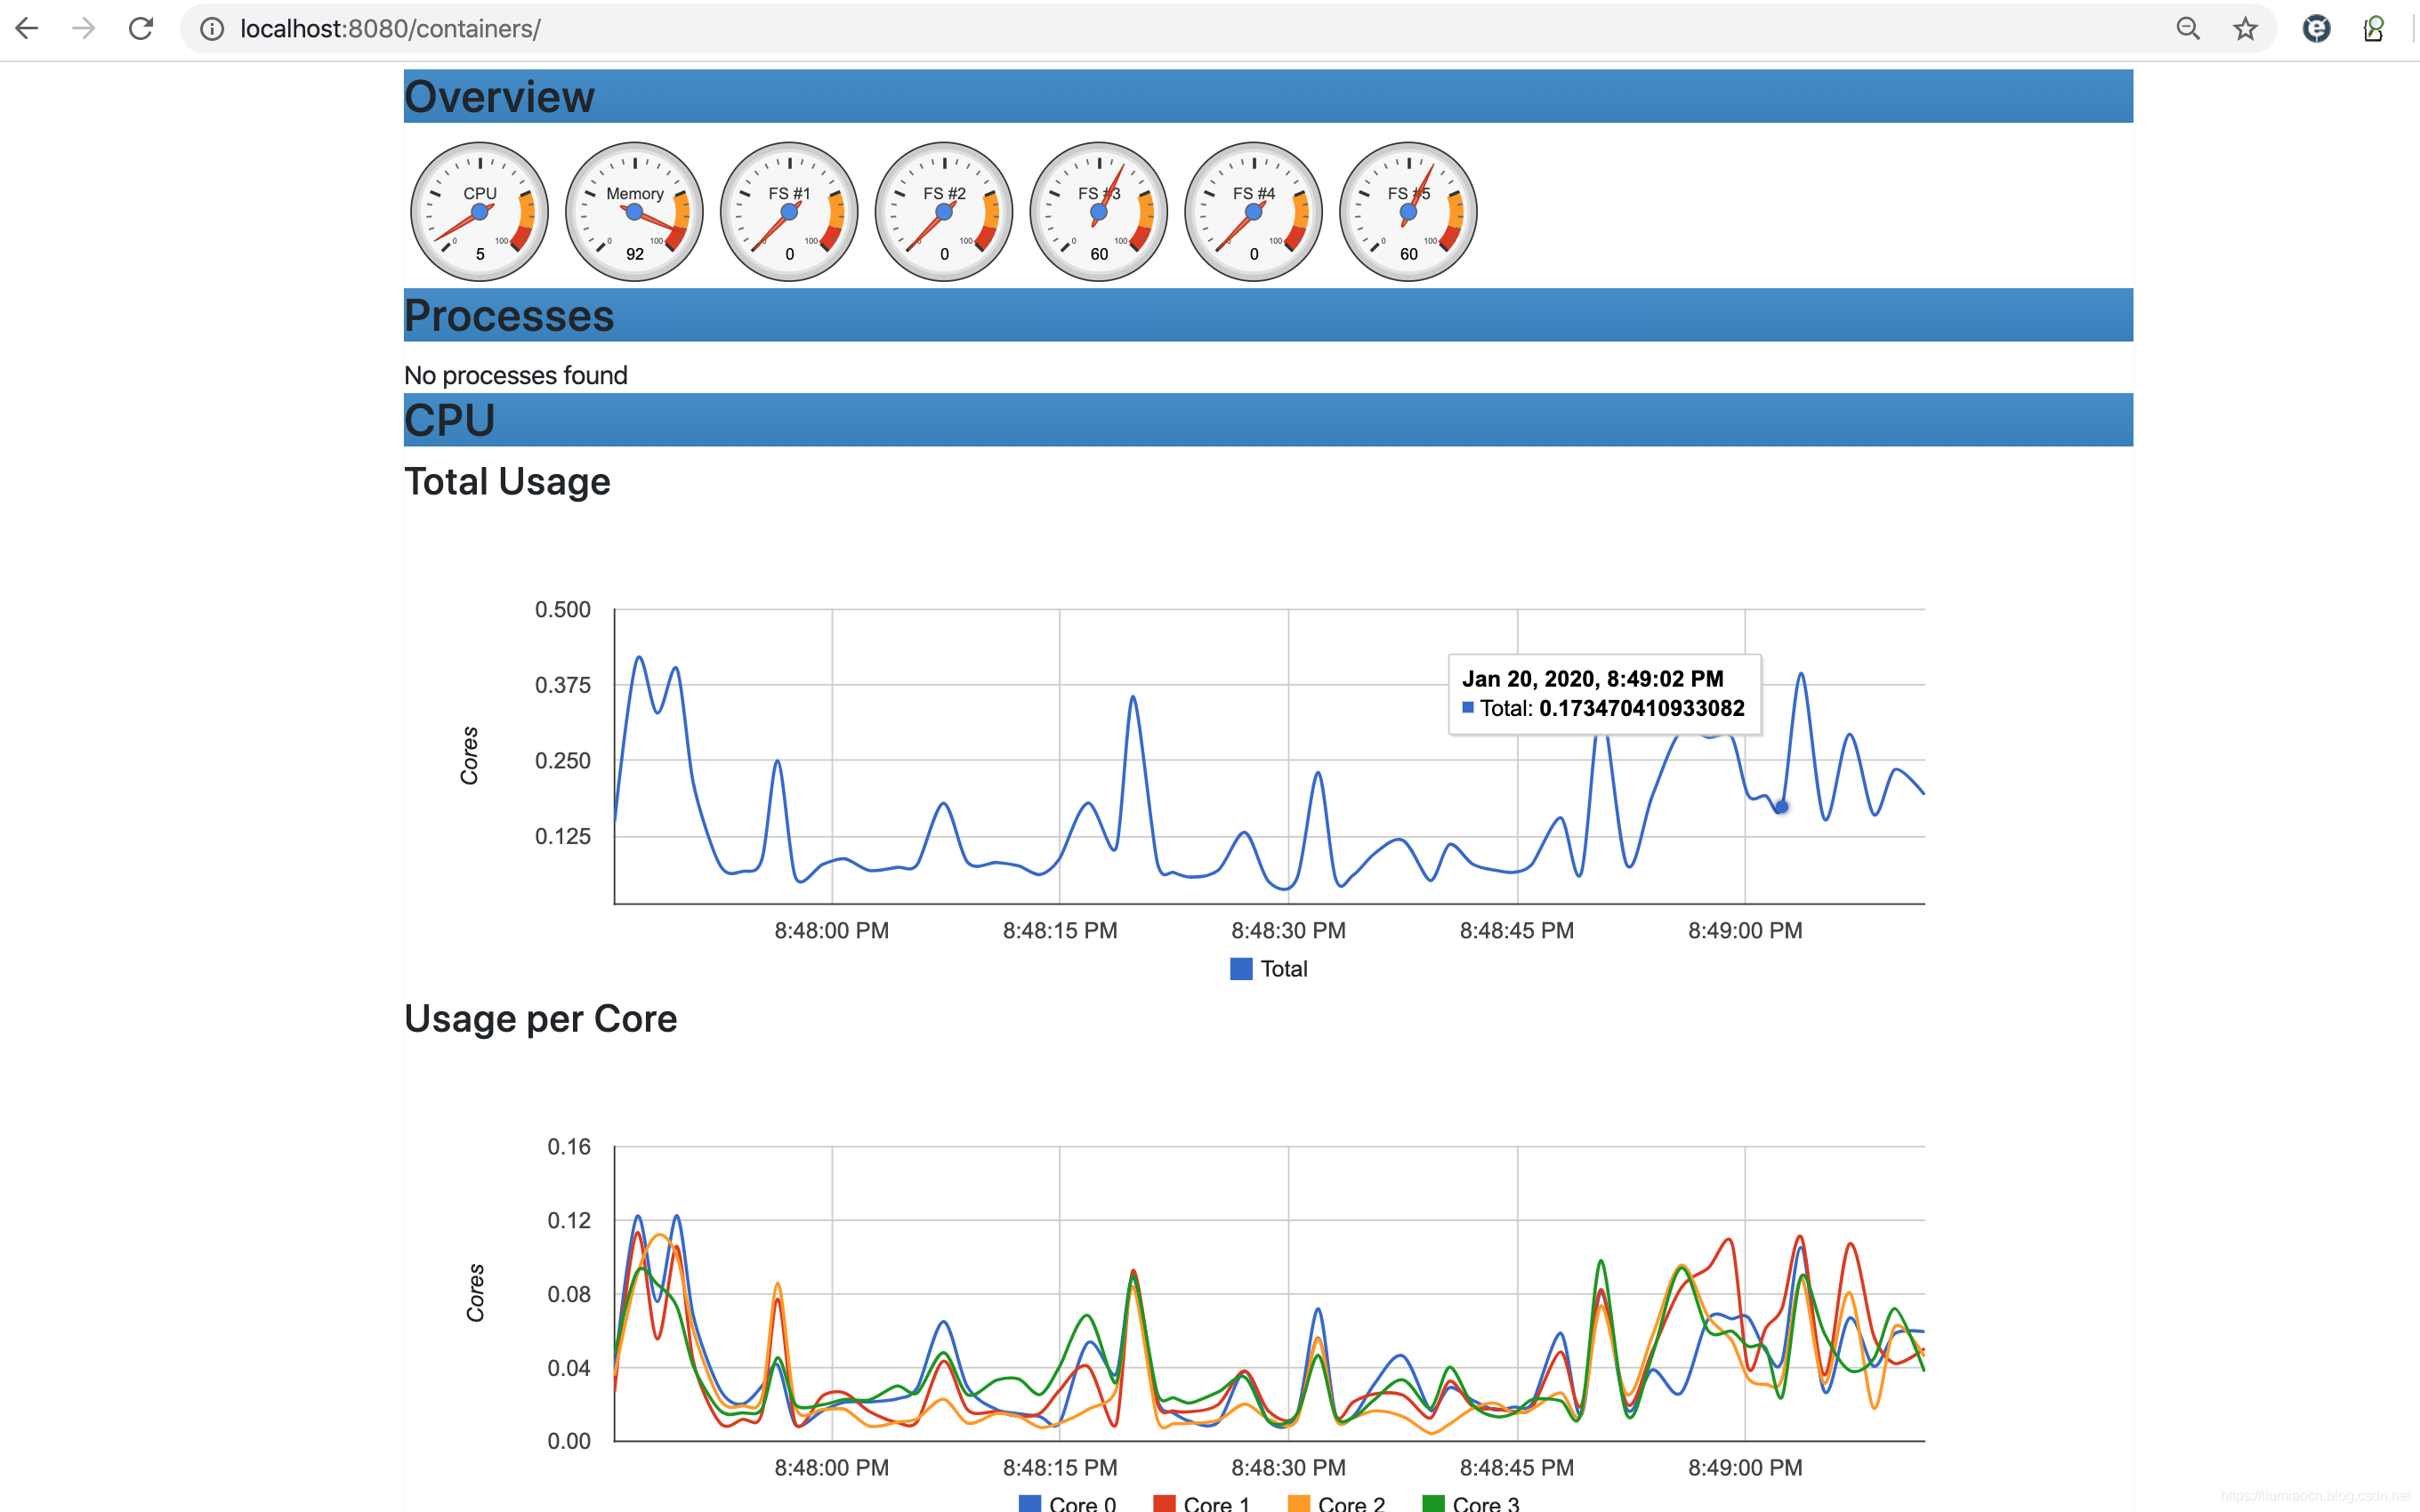
Task: Click the CPU section header
Action: (x=1268, y=420)
